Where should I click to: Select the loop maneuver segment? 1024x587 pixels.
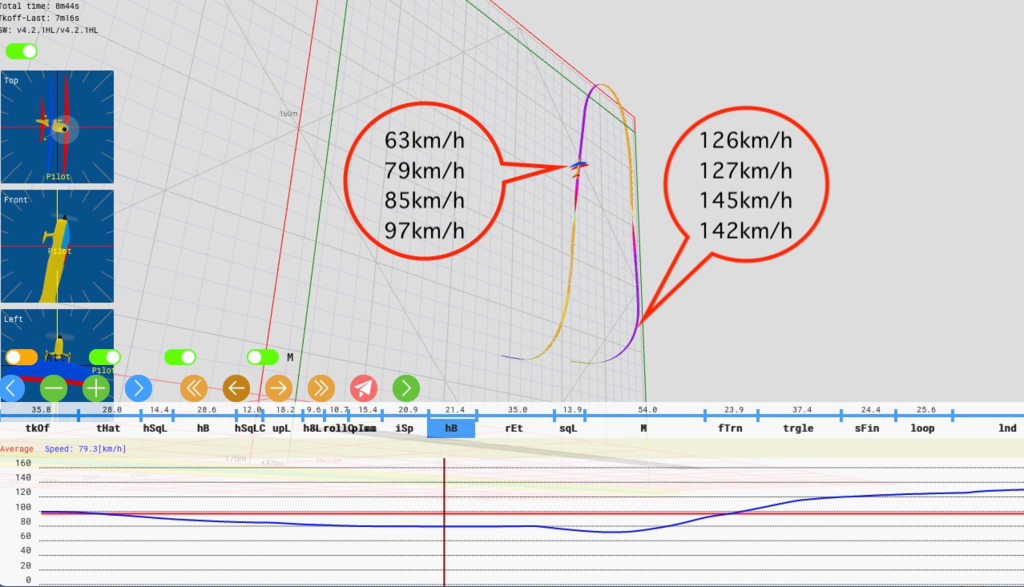click(923, 428)
